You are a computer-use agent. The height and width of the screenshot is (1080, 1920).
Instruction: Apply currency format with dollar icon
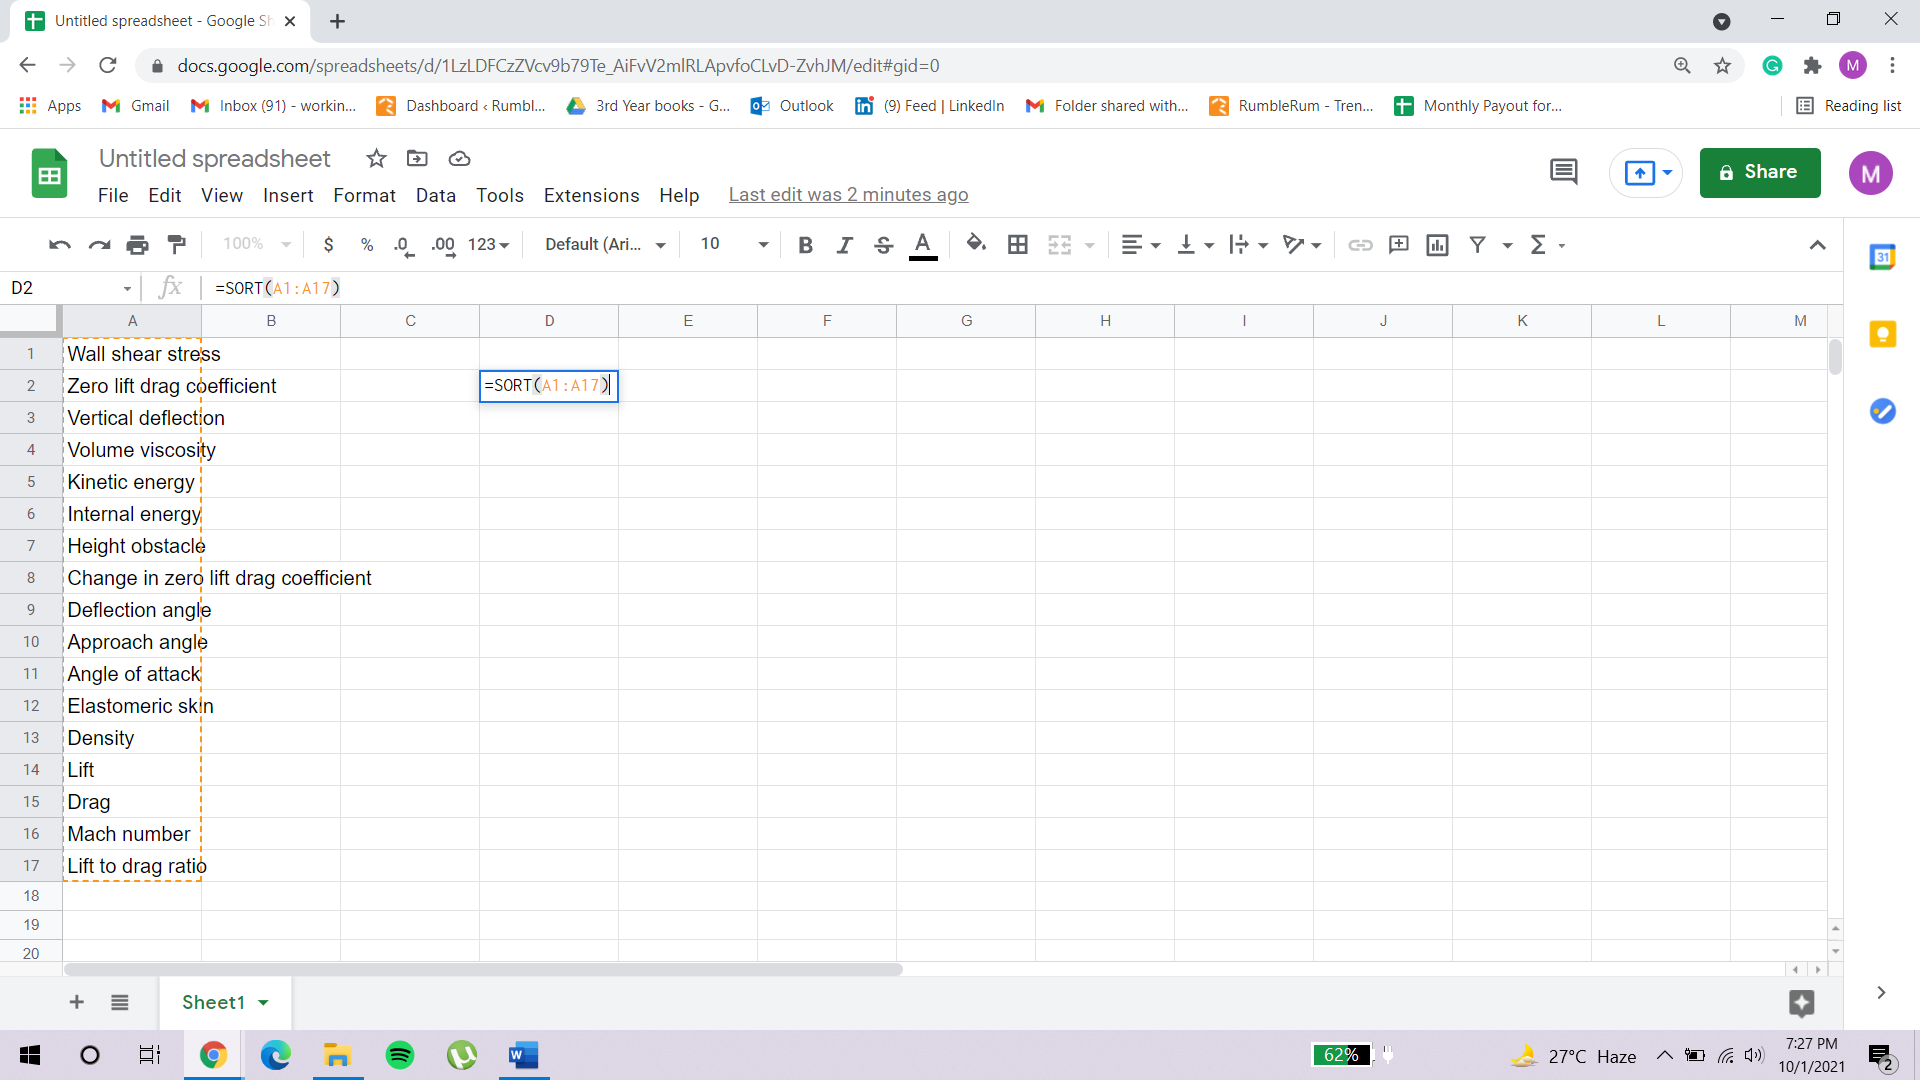pyautogui.click(x=330, y=244)
